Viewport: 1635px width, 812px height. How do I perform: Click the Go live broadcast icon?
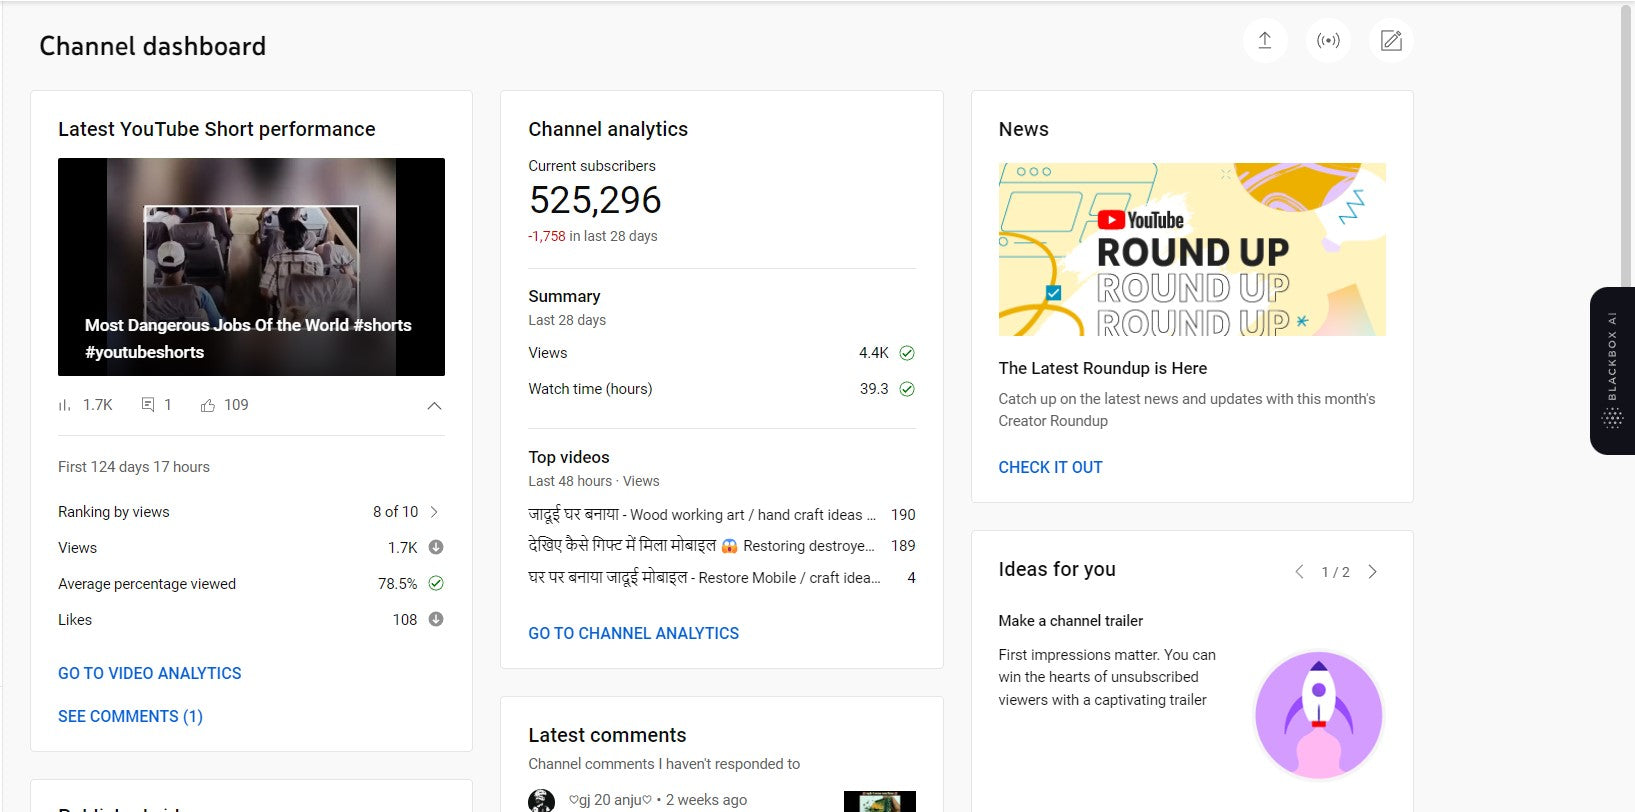(x=1328, y=41)
